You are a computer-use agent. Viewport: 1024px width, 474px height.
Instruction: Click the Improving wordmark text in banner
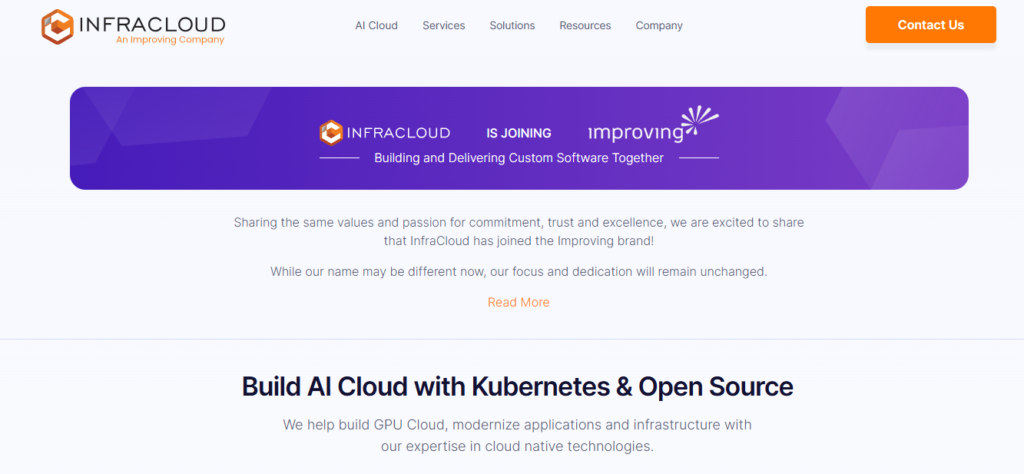coord(635,133)
